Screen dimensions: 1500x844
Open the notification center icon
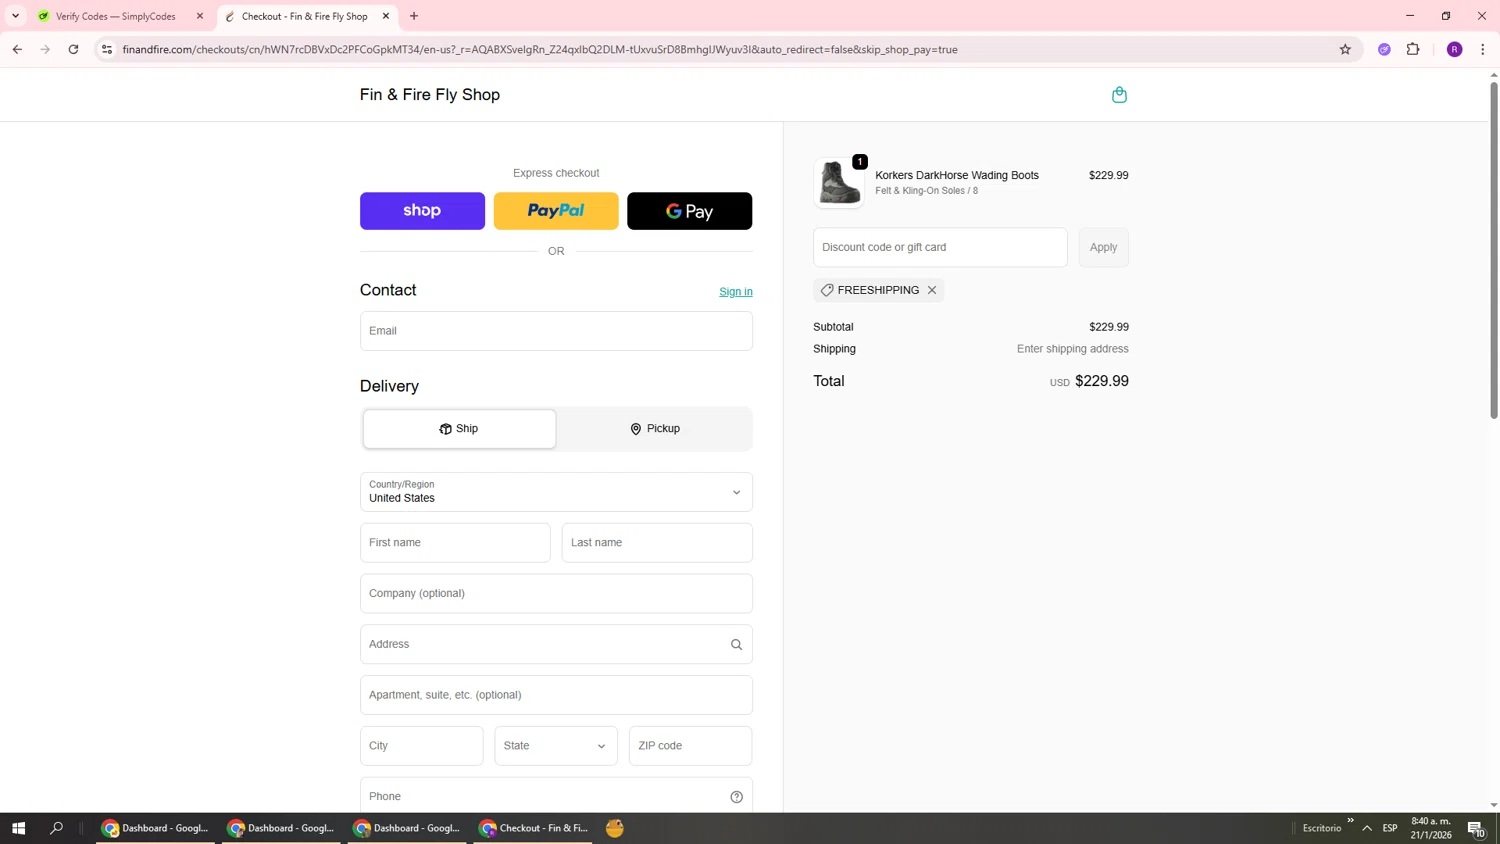coord(1476,828)
